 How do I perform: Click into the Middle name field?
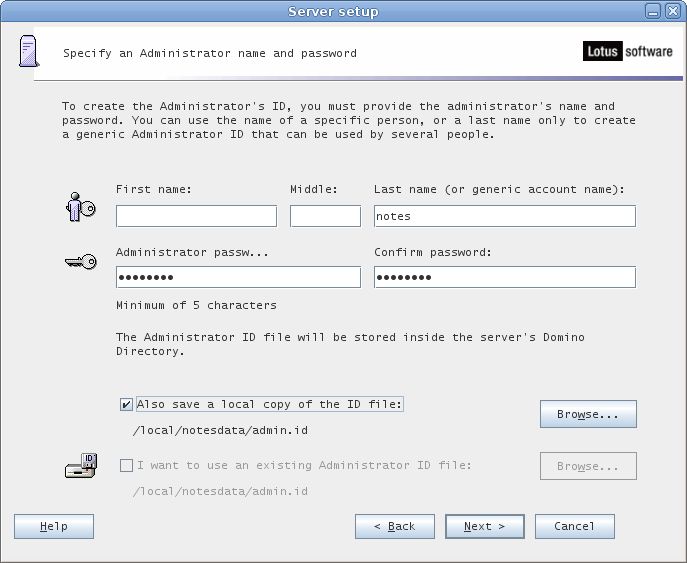click(325, 216)
